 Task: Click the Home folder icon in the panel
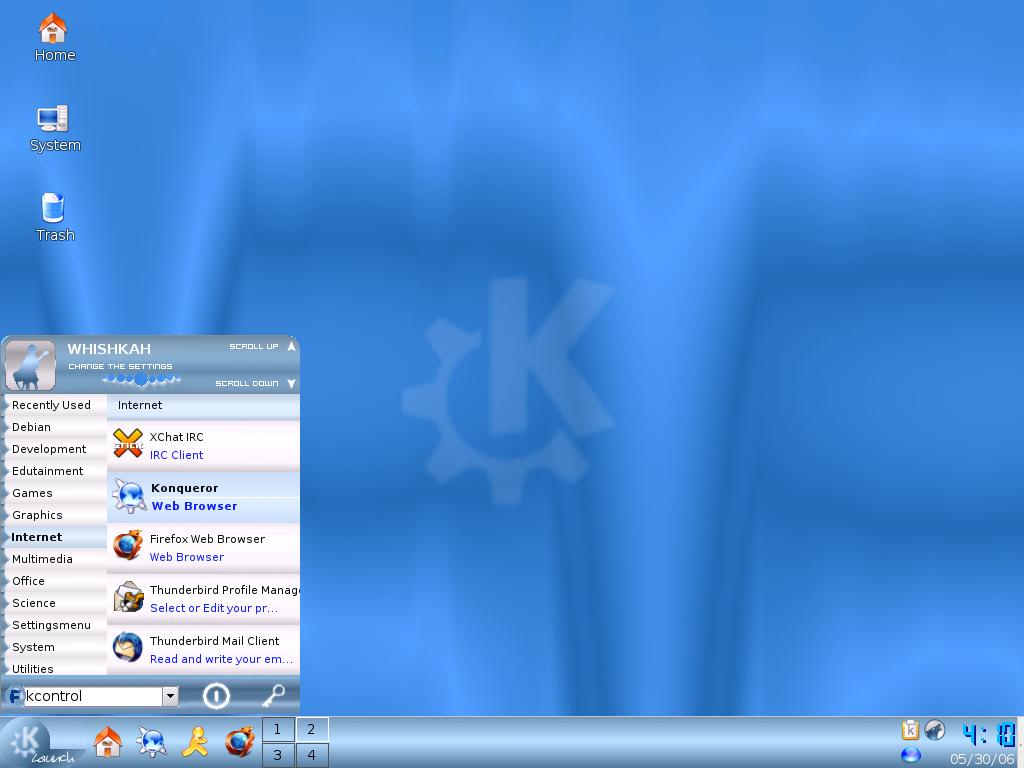coord(108,743)
